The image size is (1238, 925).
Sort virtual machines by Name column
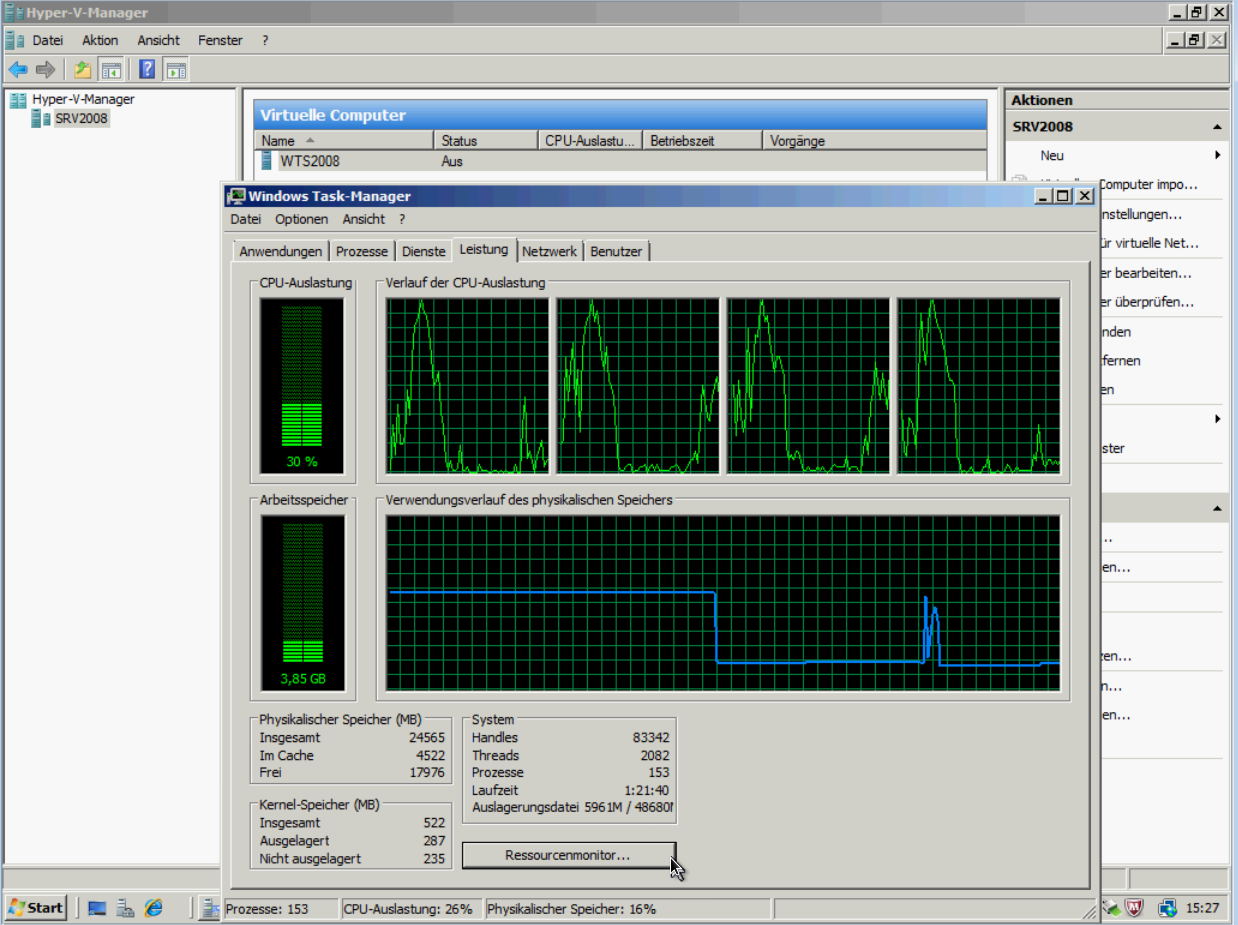point(344,141)
